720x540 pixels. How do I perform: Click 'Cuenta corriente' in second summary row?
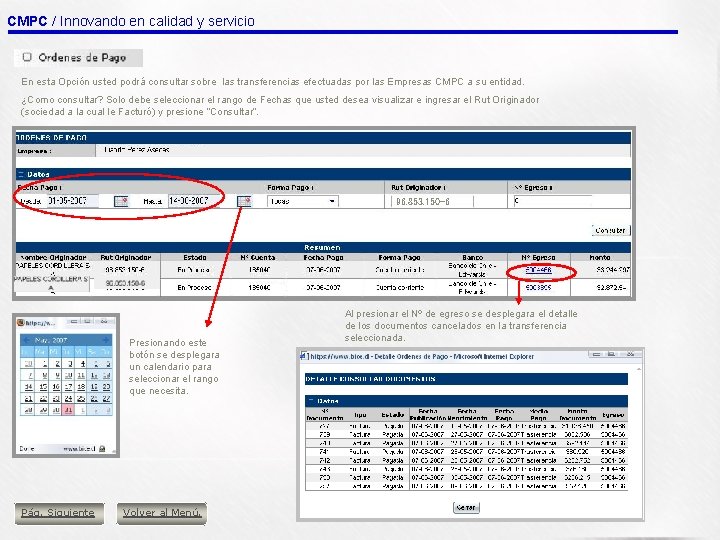[400, 287]
